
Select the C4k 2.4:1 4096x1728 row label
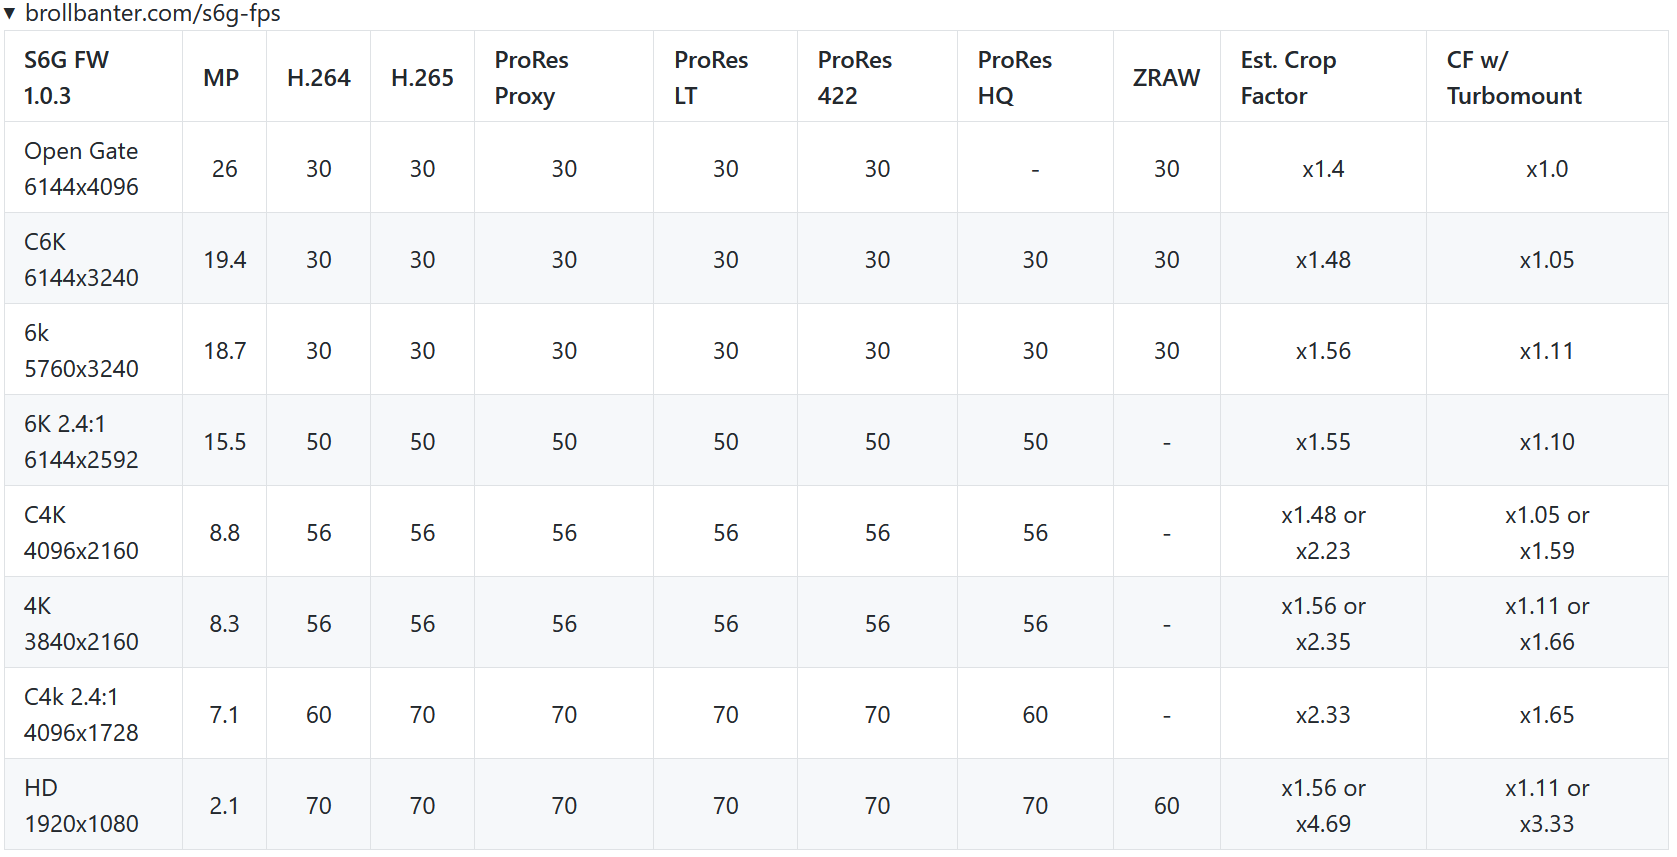pyautogui.click(x=81, y=715)
